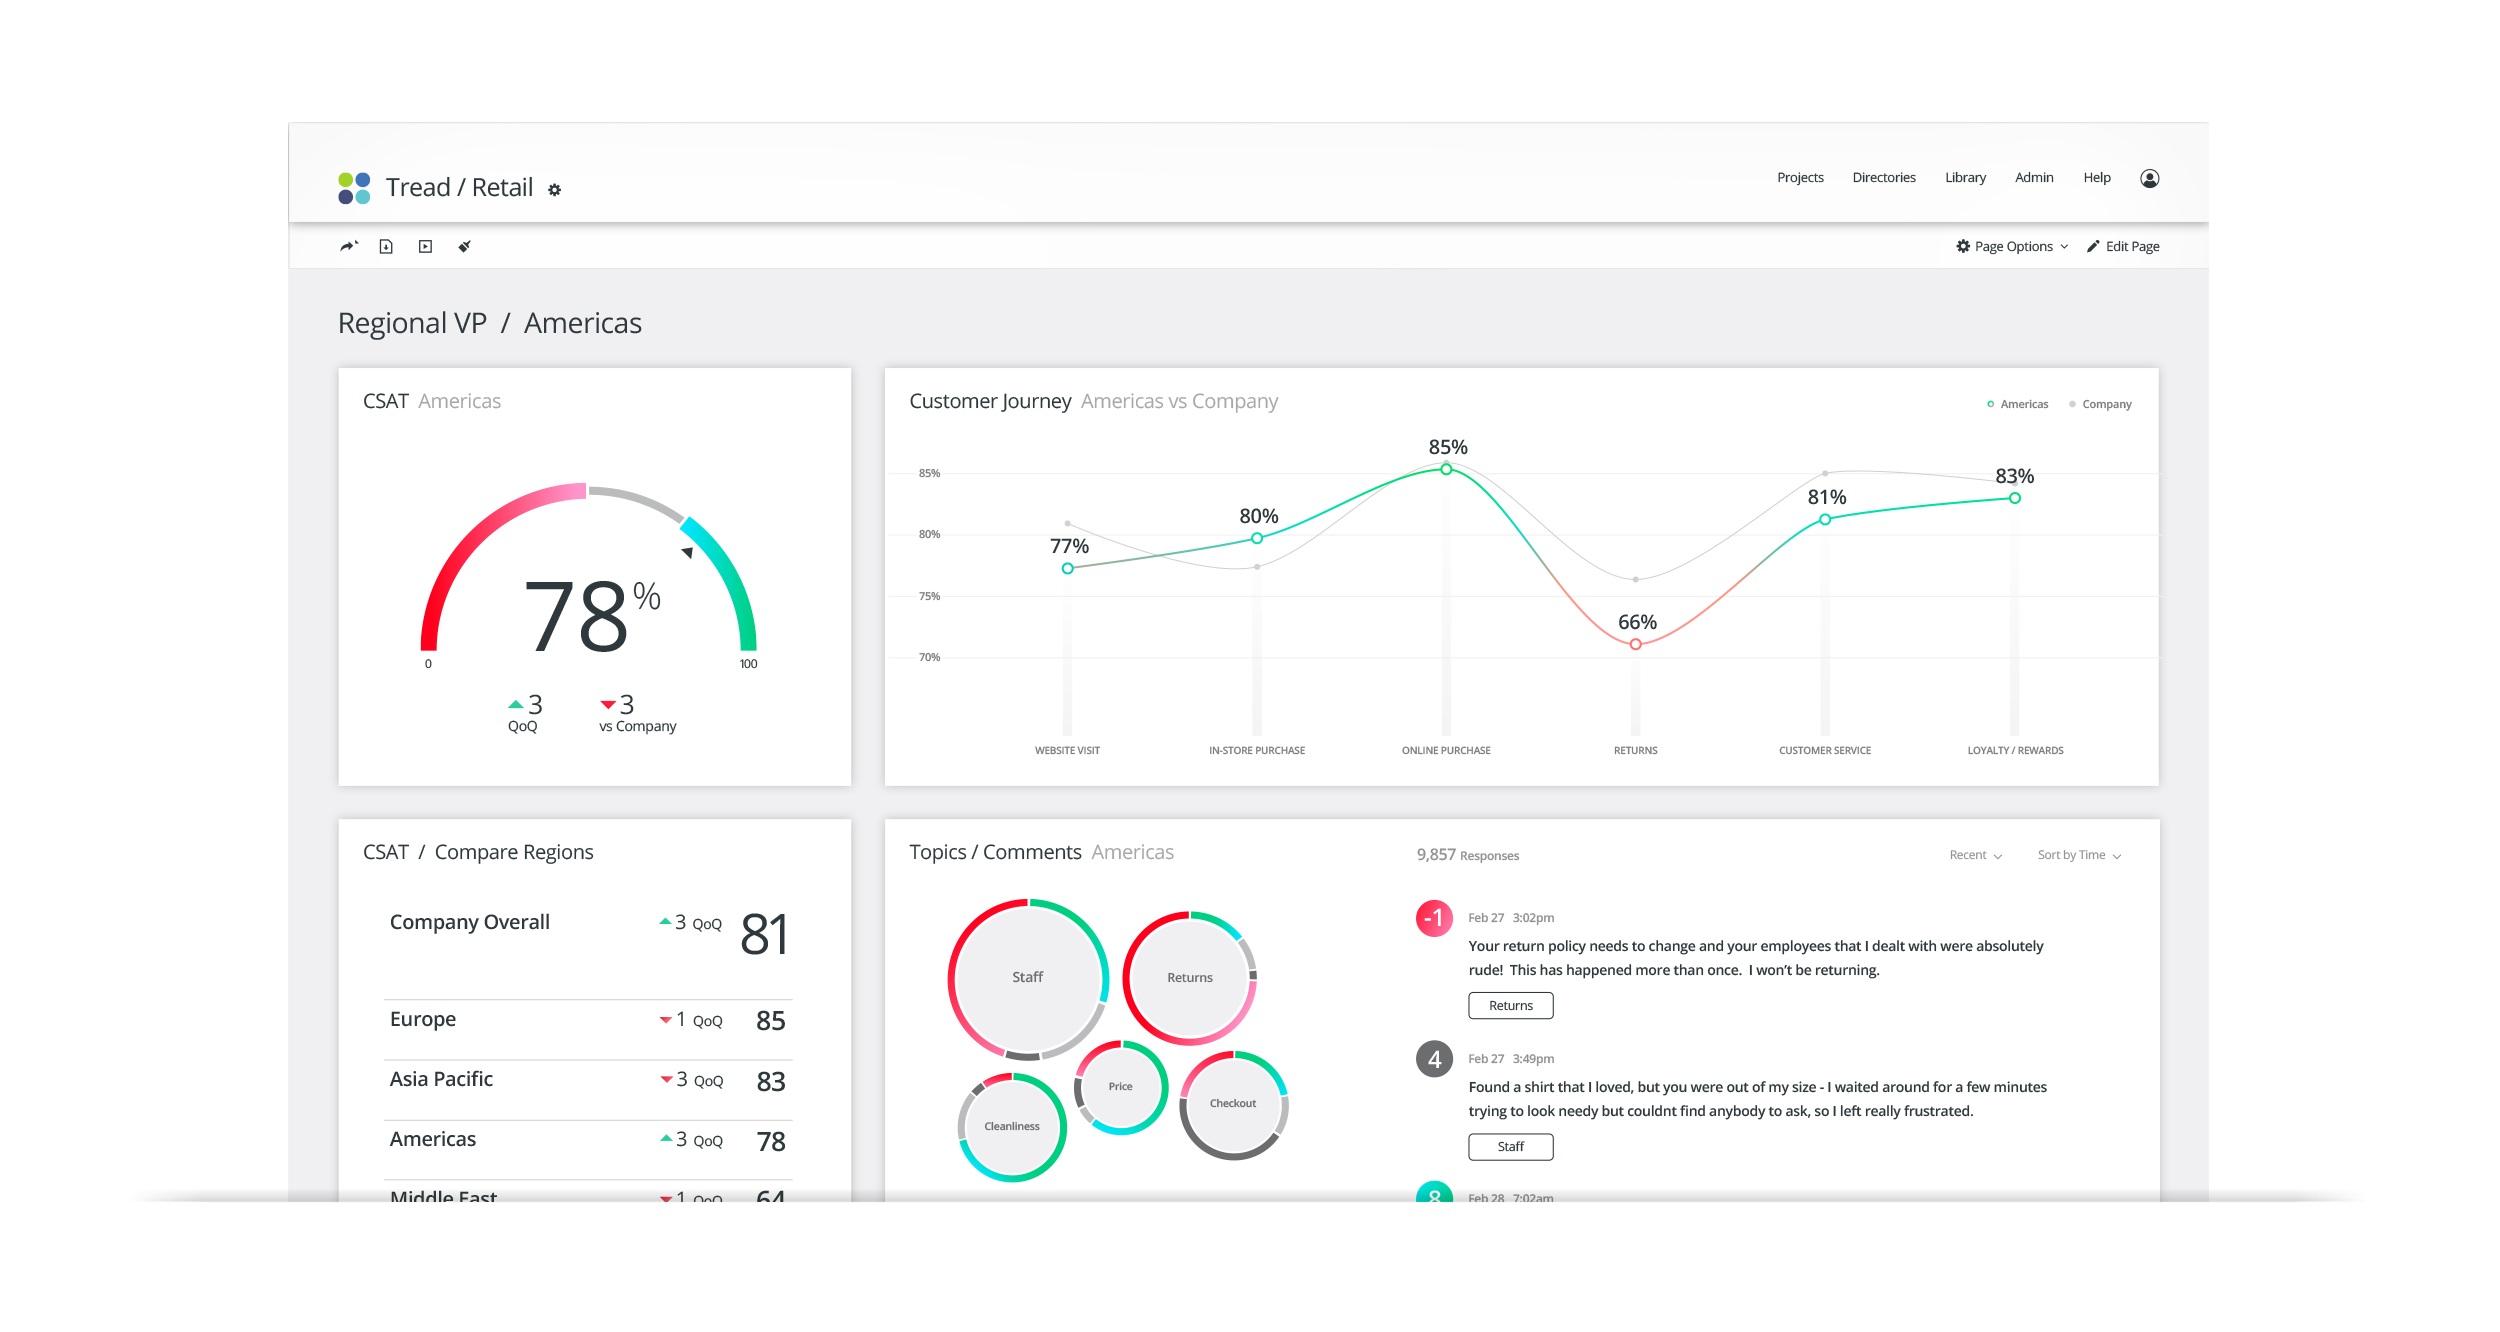
Task: Select the Staff topic bubble
Action: 1027,977
